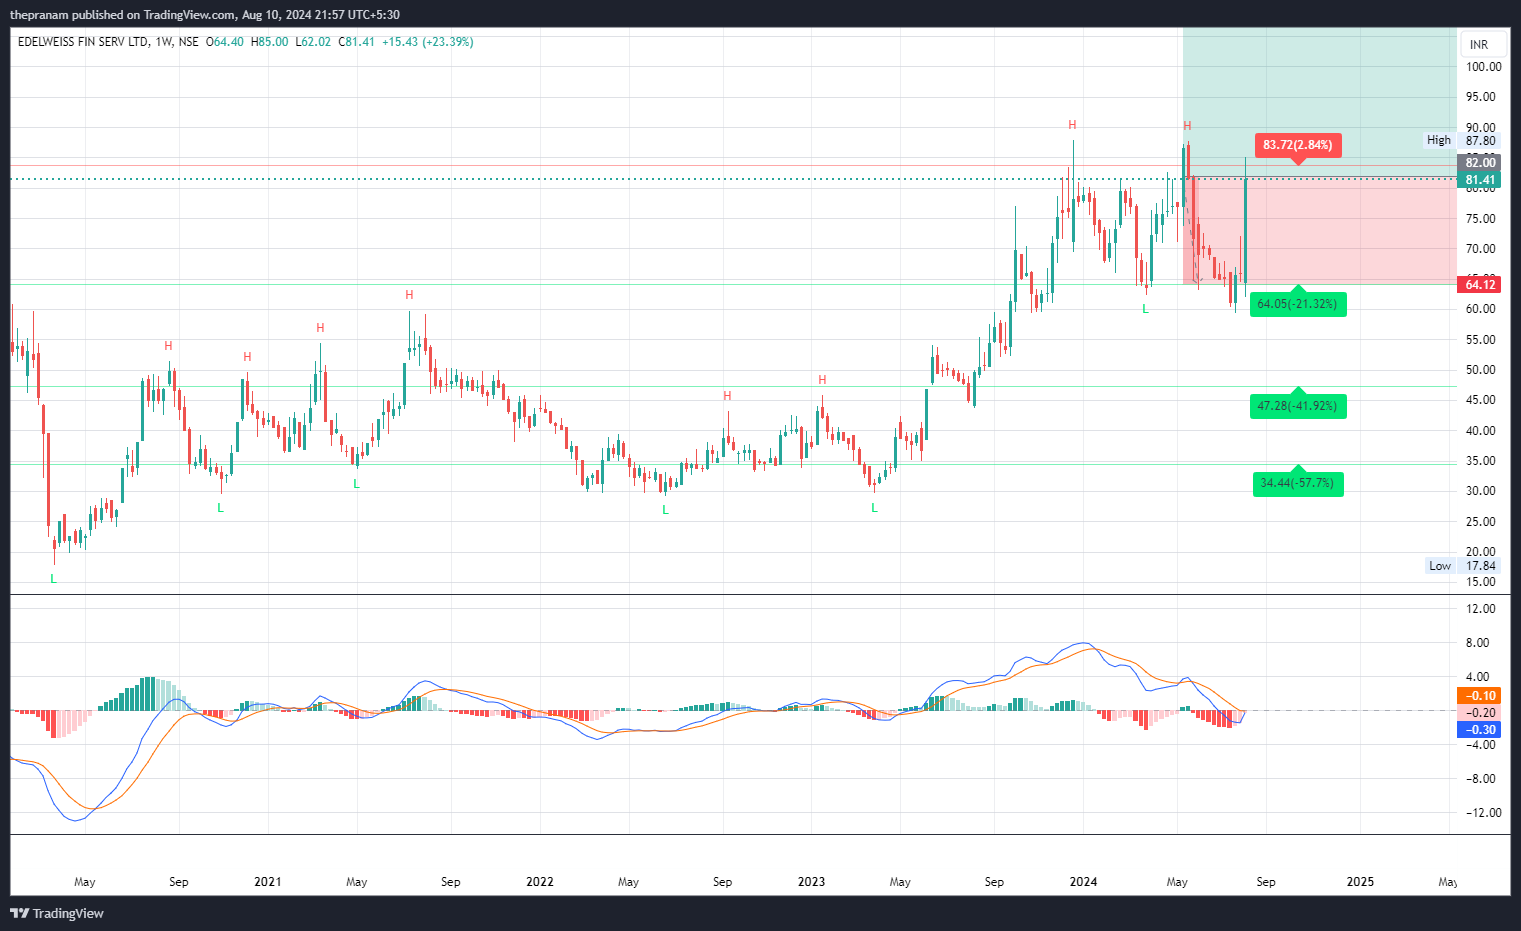
Task: Click the 55.00 price axis label
Action: 1481,340
